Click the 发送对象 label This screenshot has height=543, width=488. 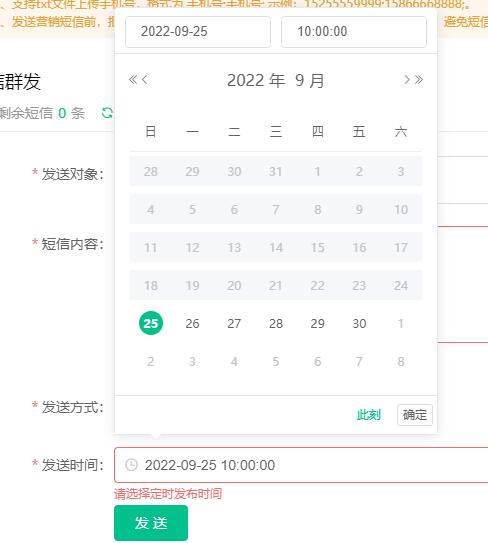[72, 174]
